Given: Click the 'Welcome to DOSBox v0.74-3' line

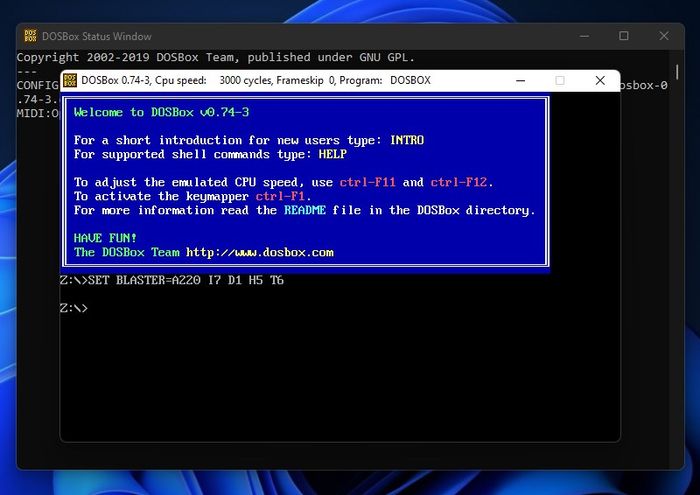Looking at the screenshot, I should (162, 112).
